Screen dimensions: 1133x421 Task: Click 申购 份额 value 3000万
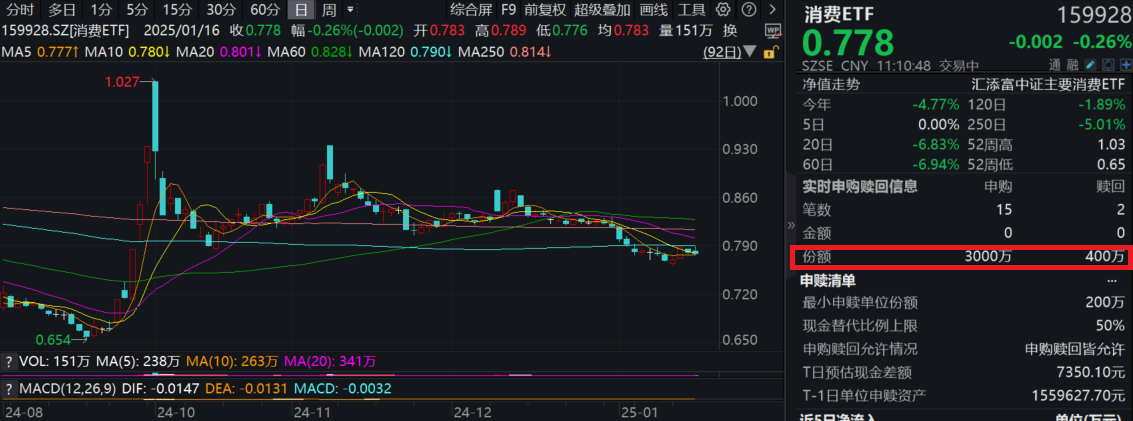coord(988,256)
